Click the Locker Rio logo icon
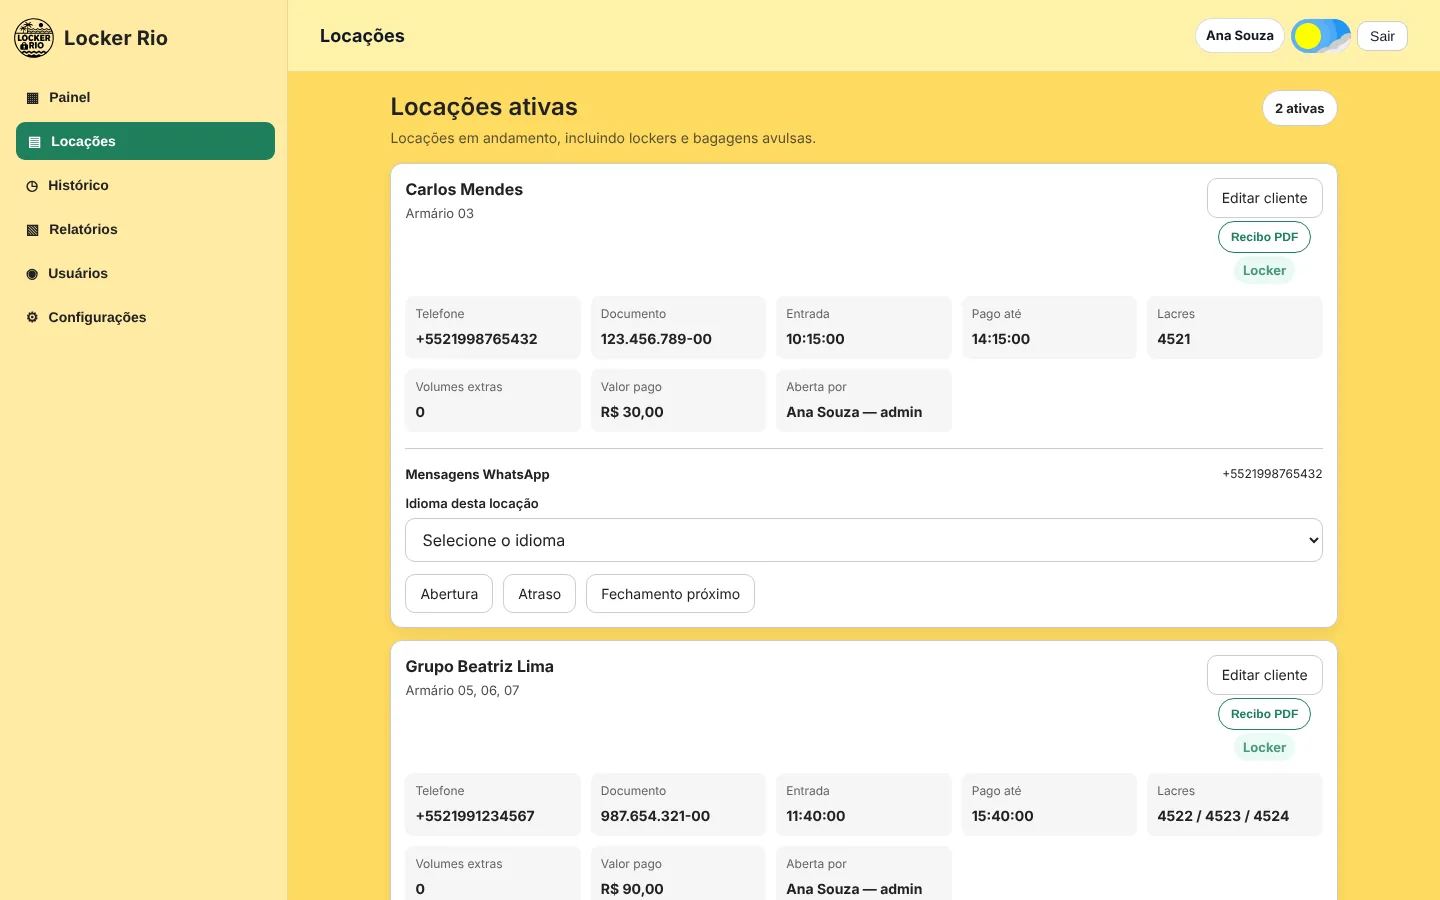The image size is (1440, 900). tap(34, 38)
